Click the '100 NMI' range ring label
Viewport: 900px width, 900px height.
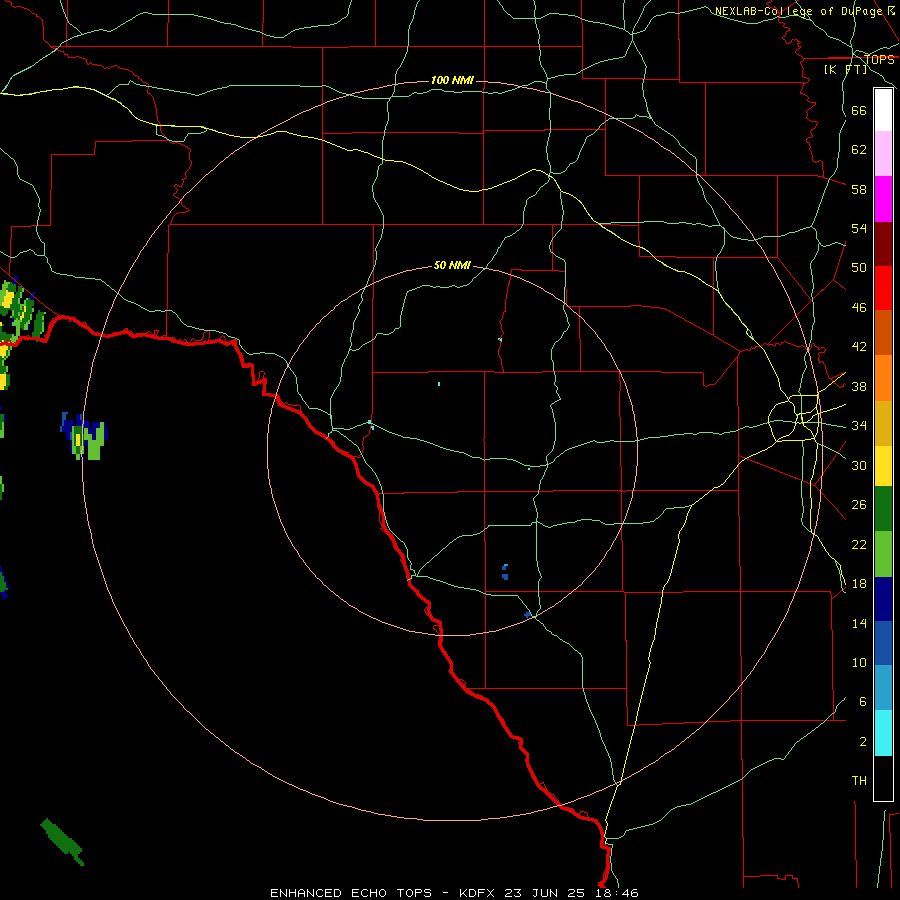click(x=452, y=80)
